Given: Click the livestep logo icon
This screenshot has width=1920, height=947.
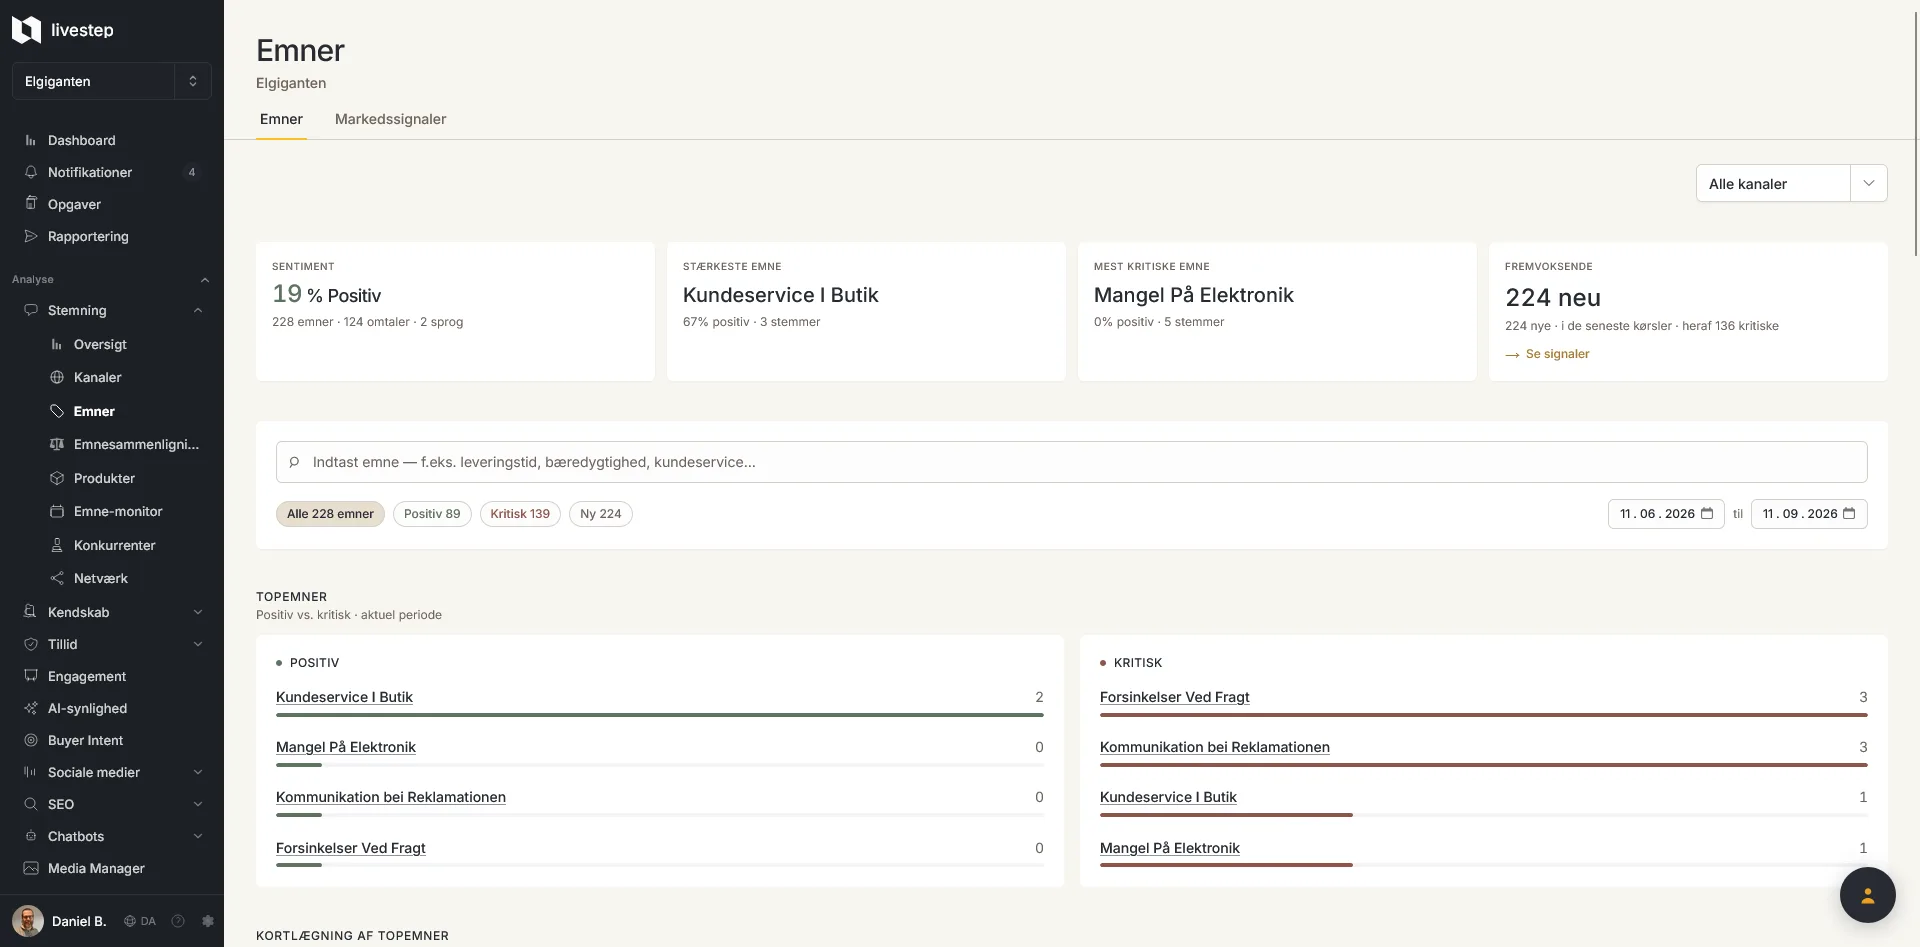Looking at the screenshot, I should pyautogui.click(x=26, y=30).
